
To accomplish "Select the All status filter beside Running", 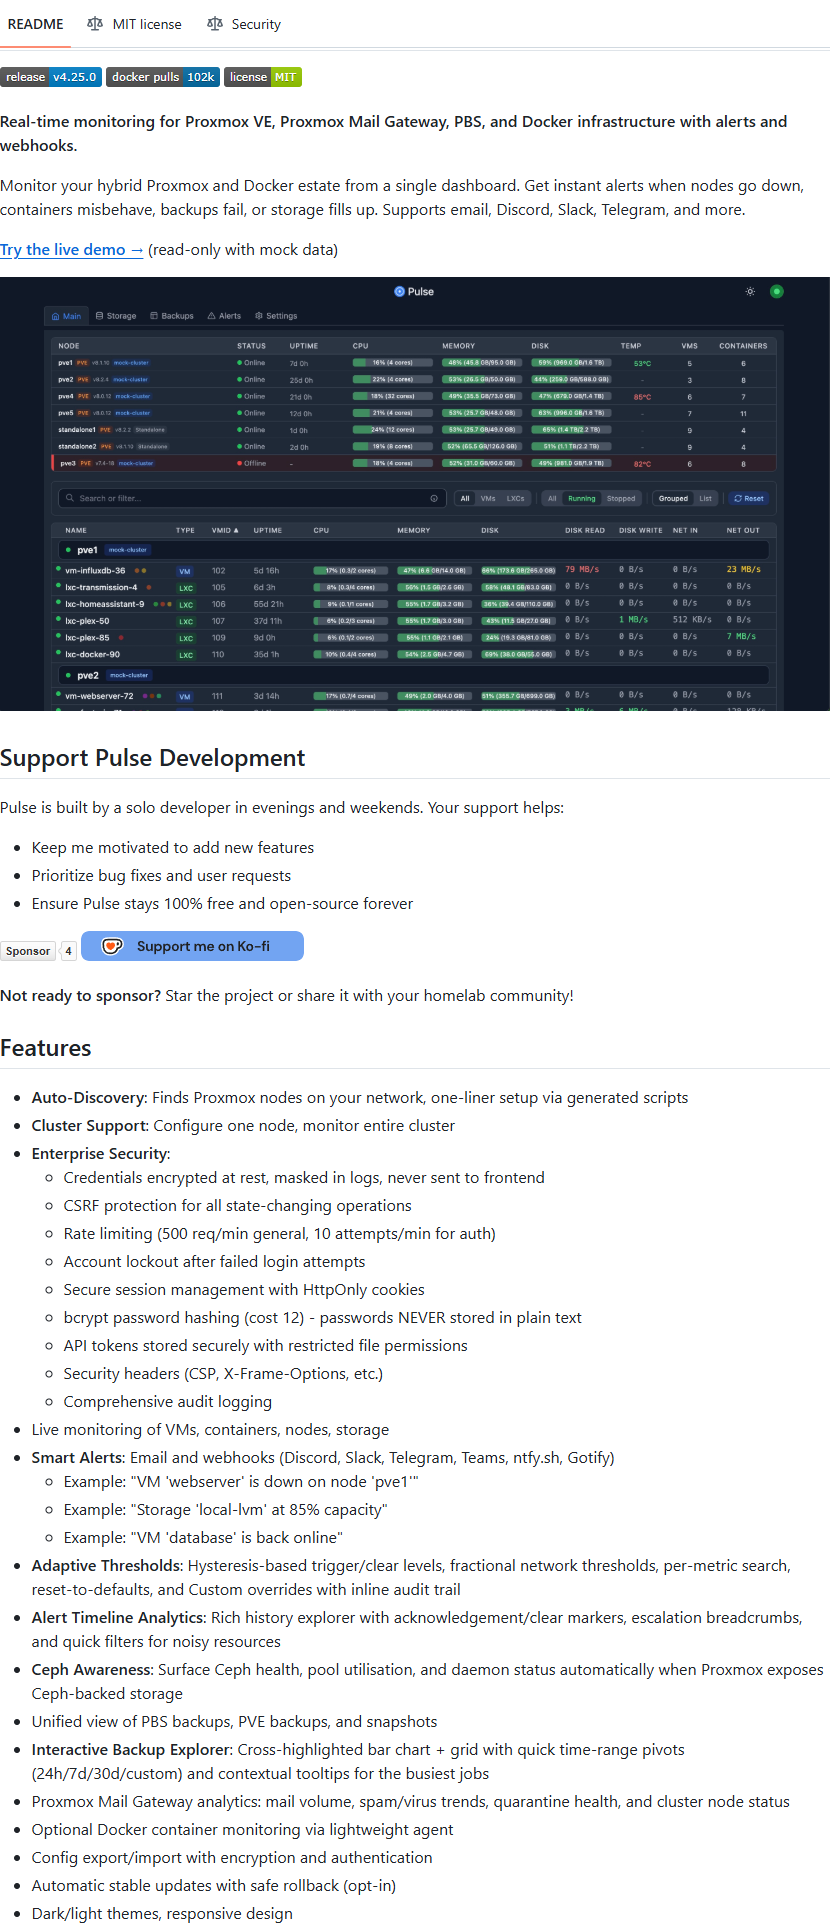I will tap(552, 498).
